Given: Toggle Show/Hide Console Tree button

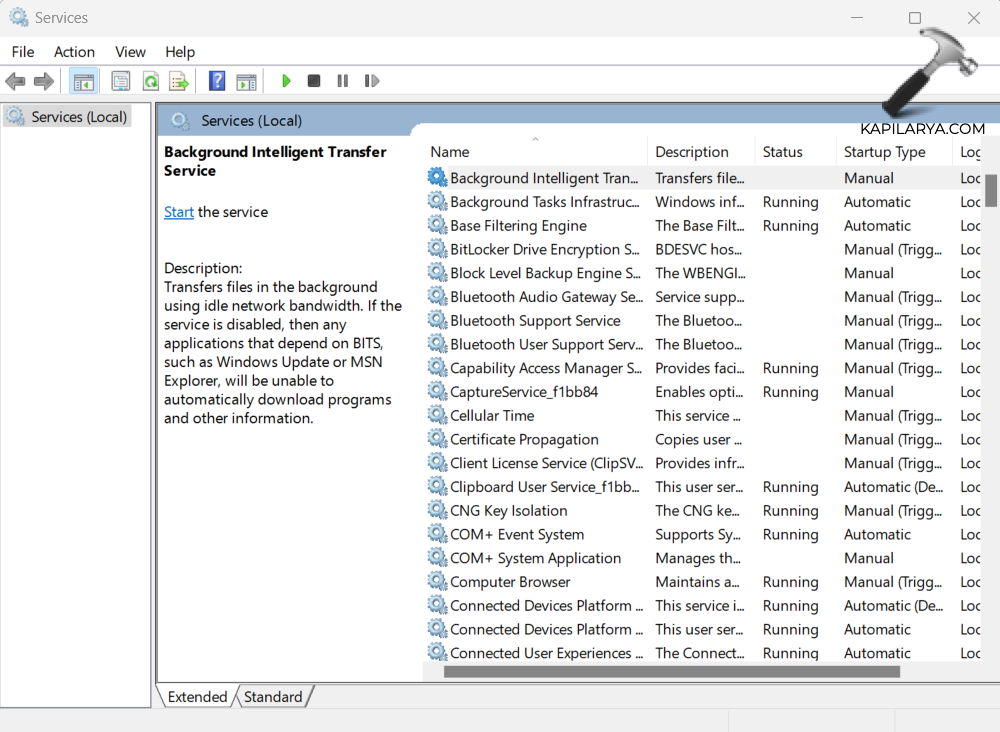Looking at the screenshot, I should (x=84, y=81).
